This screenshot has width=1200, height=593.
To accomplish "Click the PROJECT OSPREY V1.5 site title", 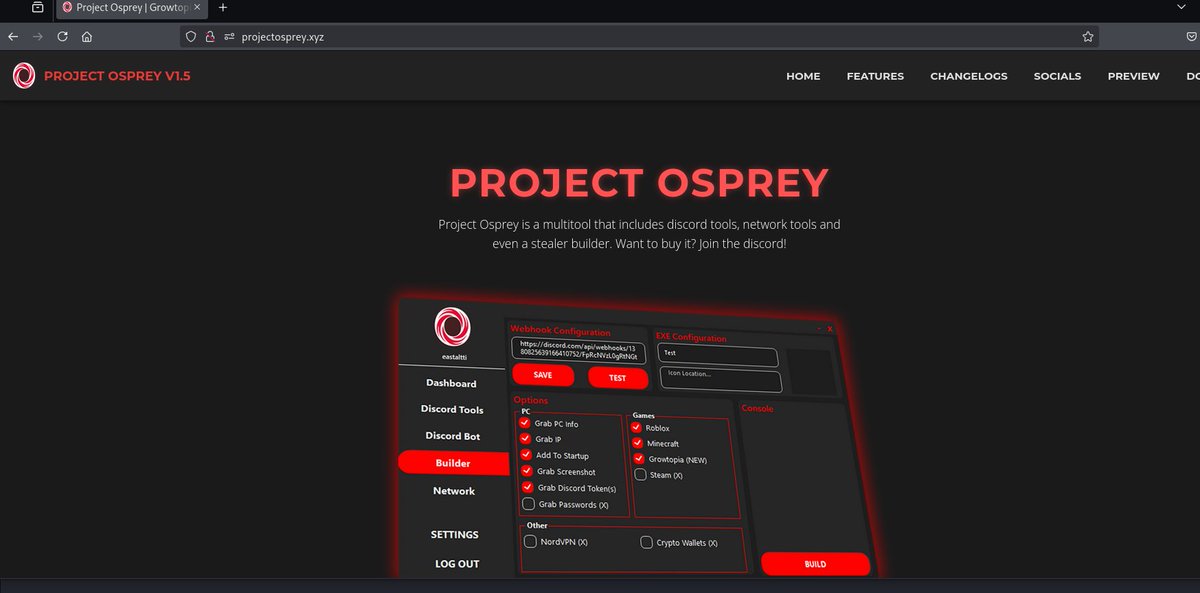I will coord(117,76).
